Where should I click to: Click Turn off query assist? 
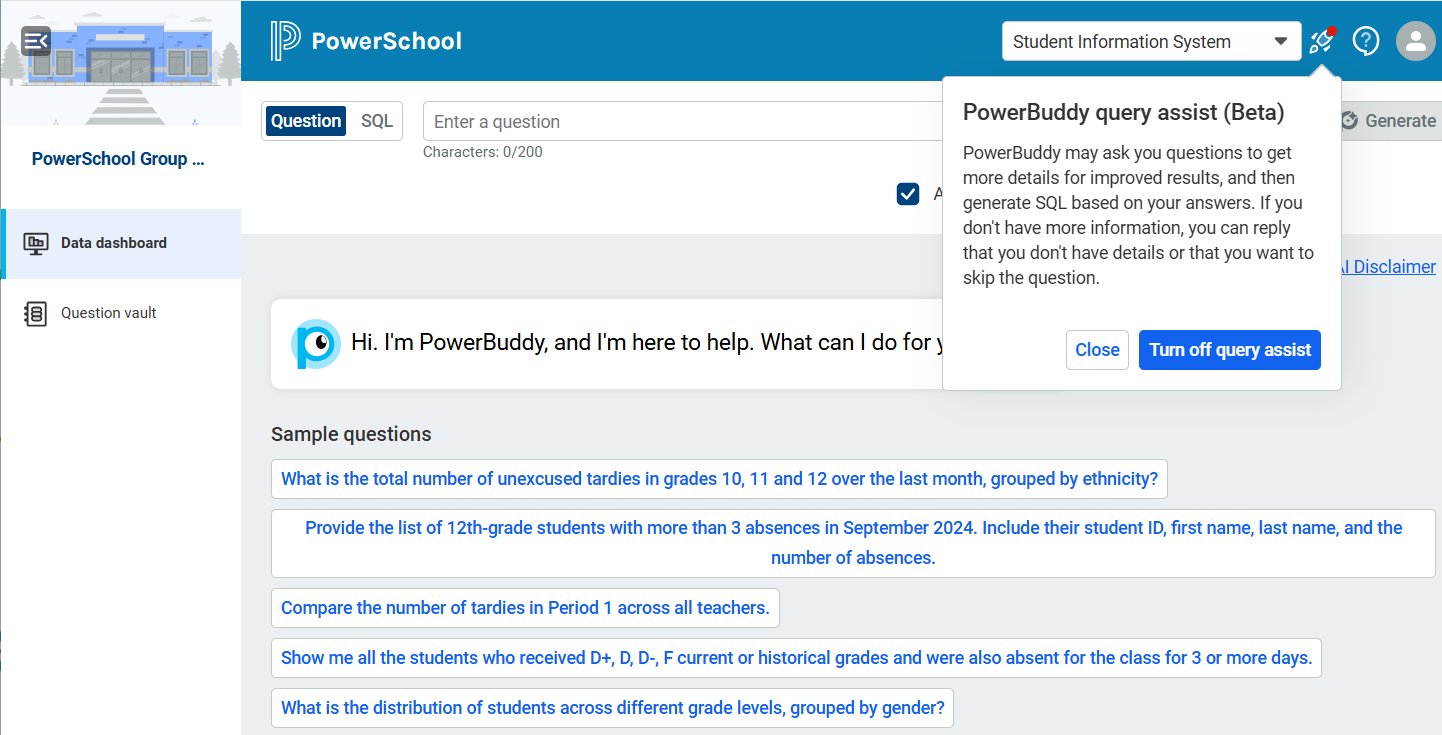tap(1230, 350)
